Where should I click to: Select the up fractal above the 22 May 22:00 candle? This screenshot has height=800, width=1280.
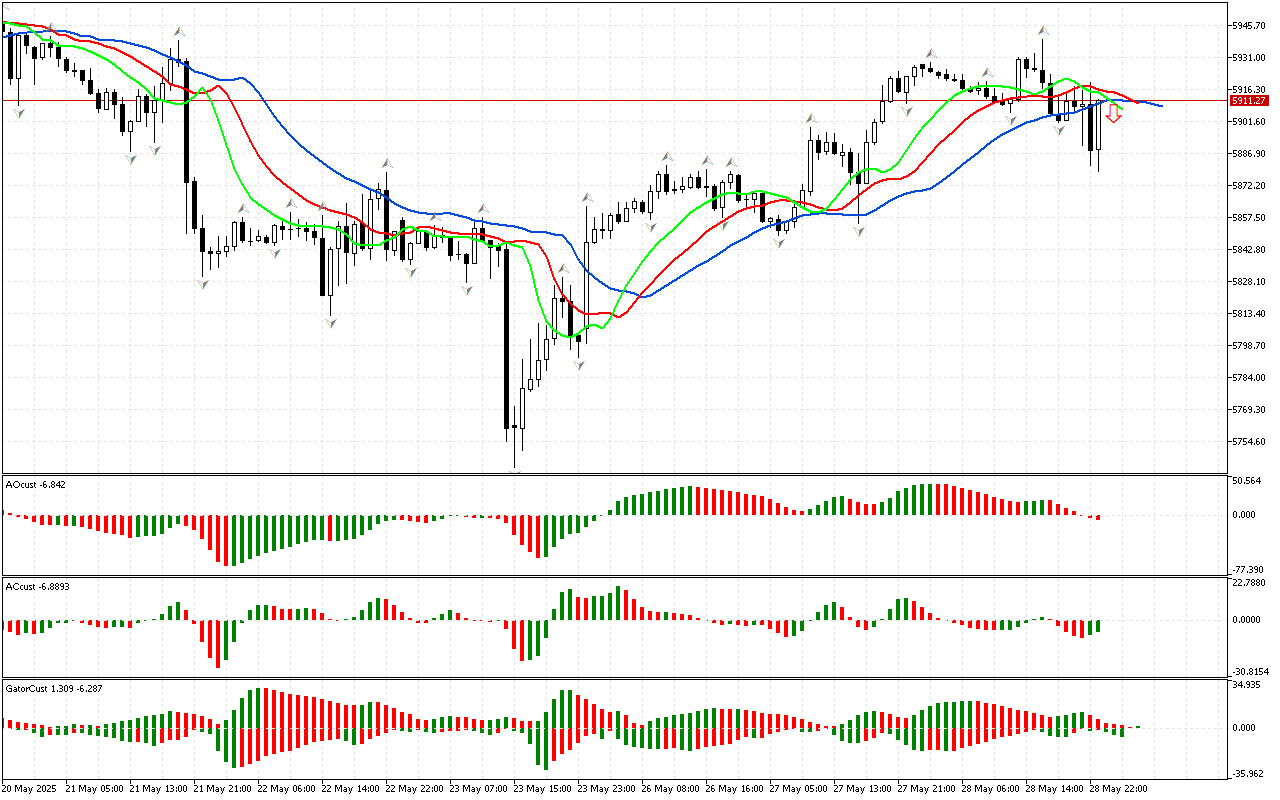click(x=386, y=162)
